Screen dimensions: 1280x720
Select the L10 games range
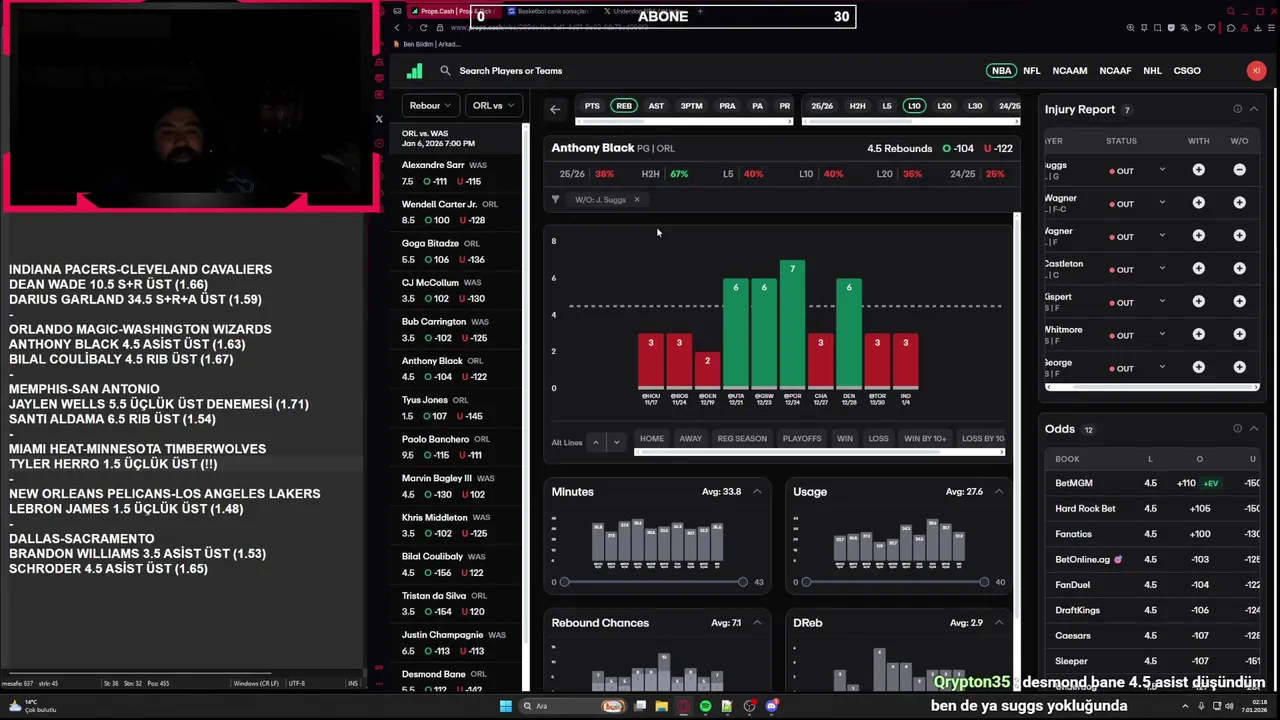coord(914,106)
